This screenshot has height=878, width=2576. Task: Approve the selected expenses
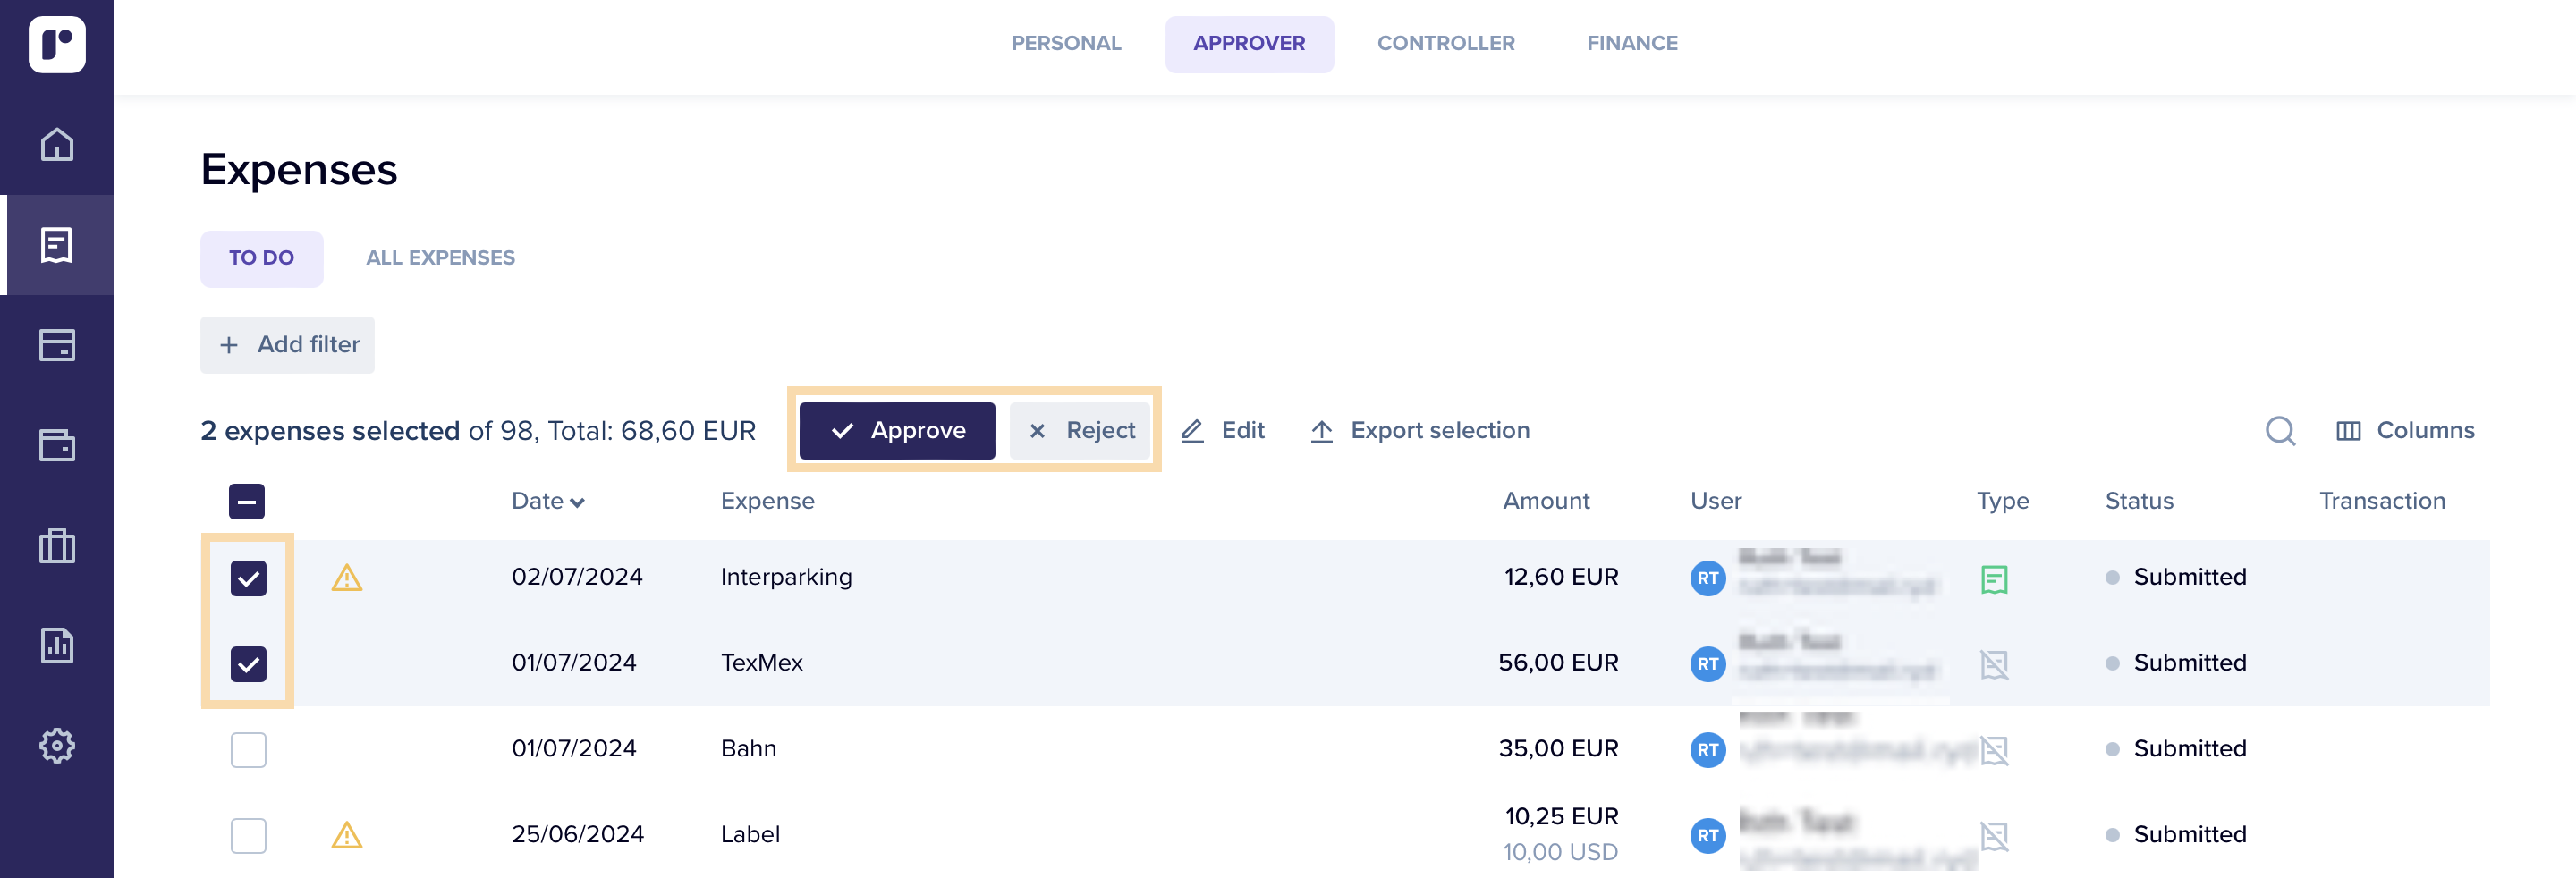point(897,430)
